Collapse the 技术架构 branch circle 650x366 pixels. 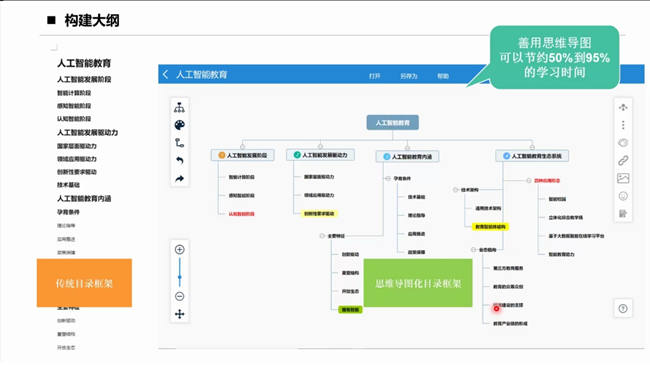click(x=456, y=190)
